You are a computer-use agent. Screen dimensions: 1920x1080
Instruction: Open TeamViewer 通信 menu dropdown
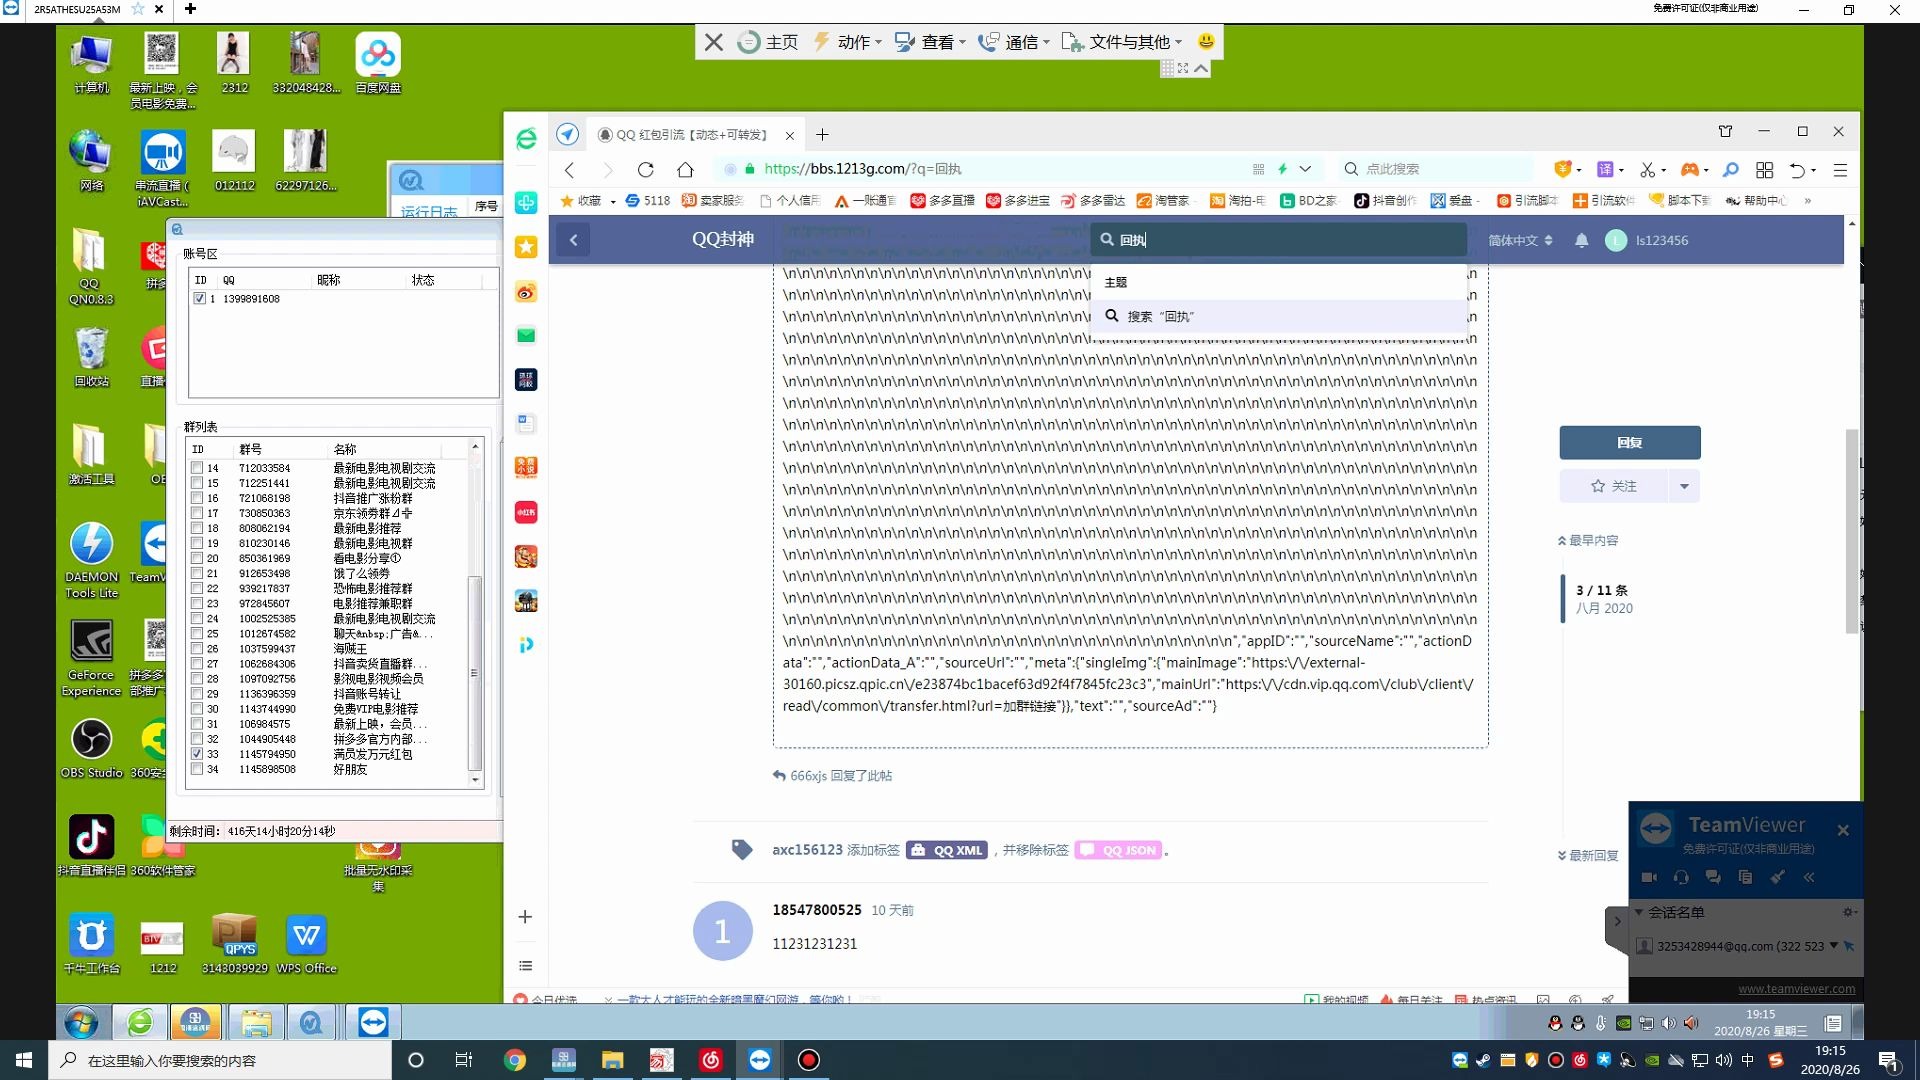tap(1014, 42)
